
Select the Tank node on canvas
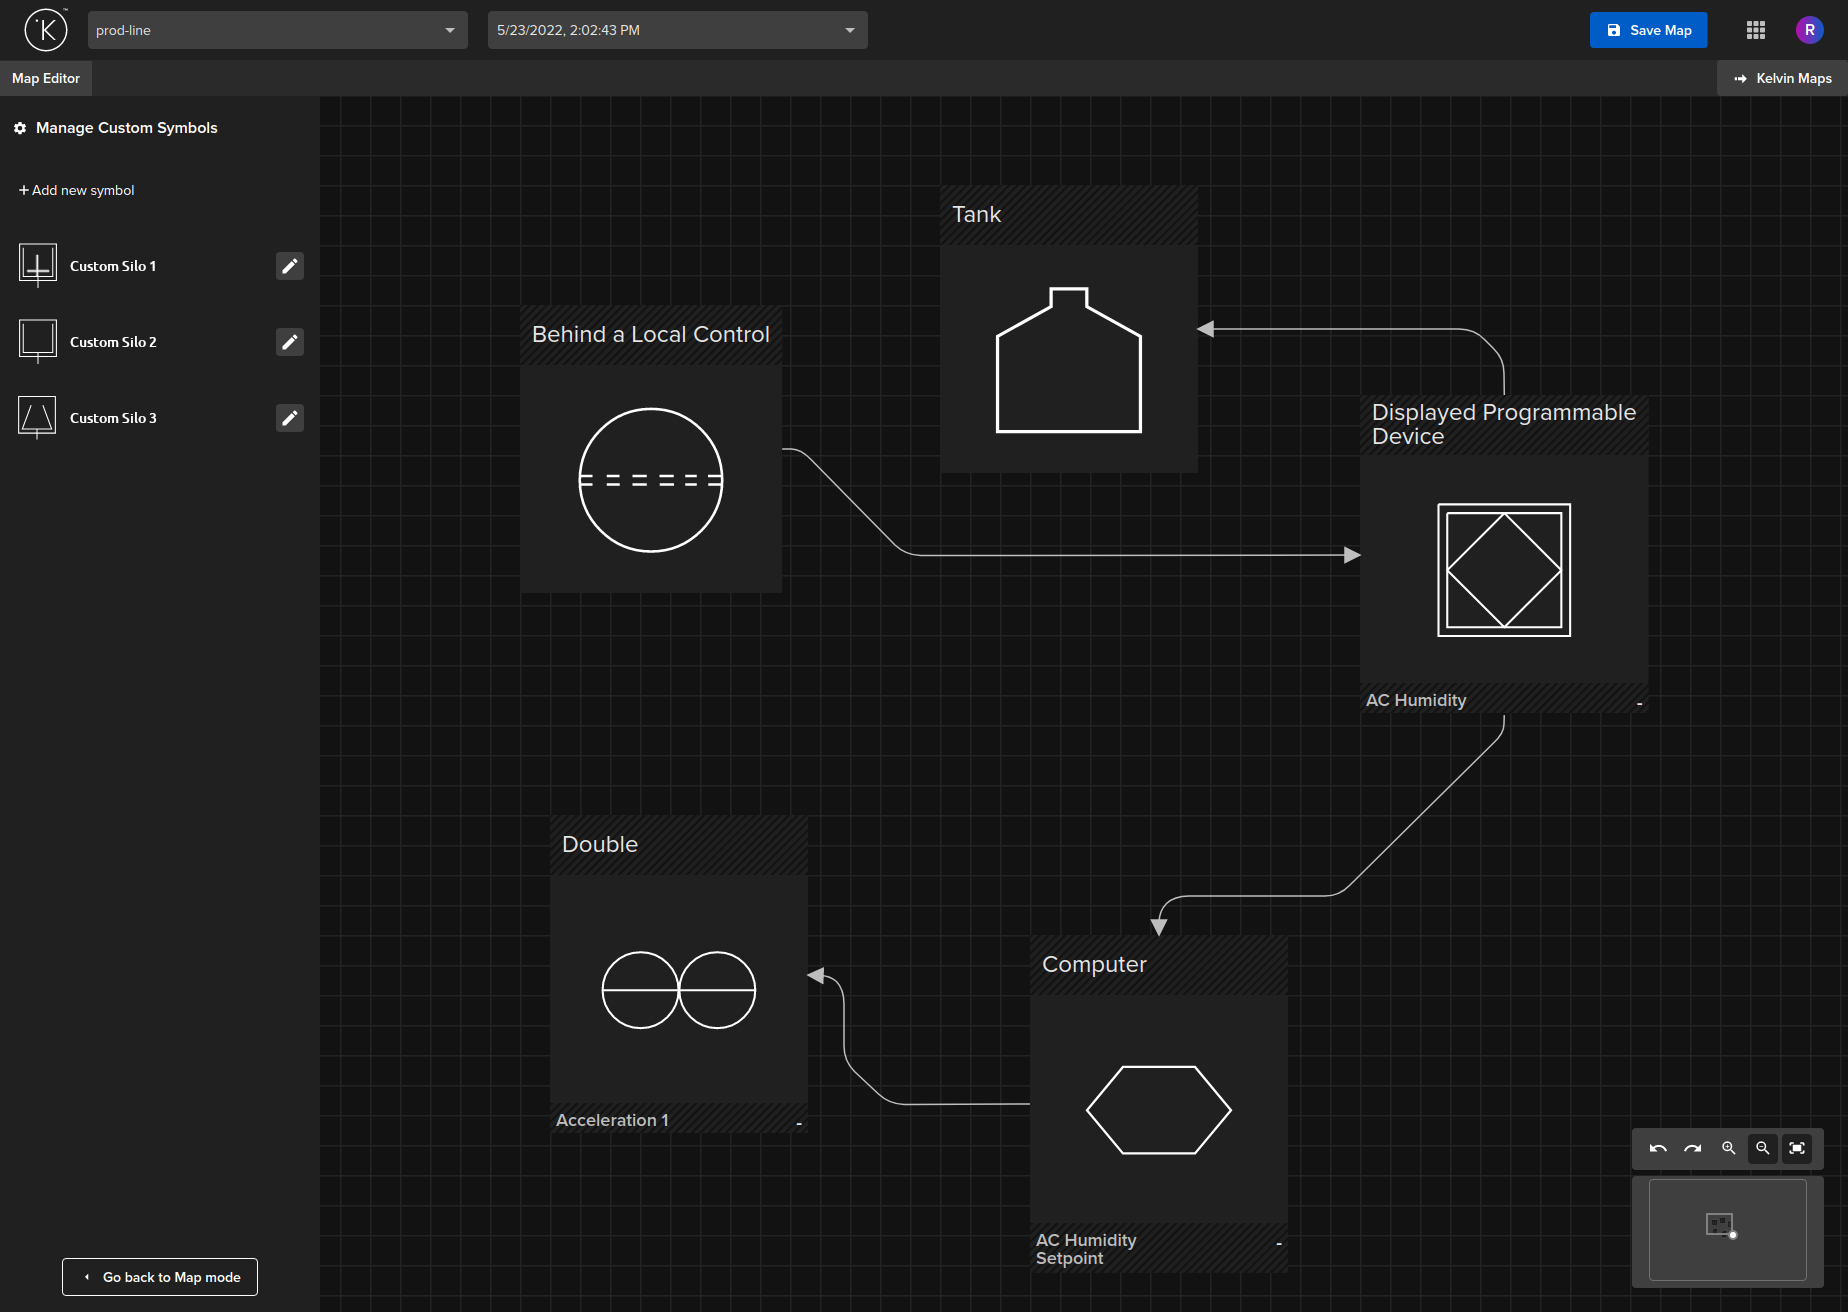tap(1068, 359)
